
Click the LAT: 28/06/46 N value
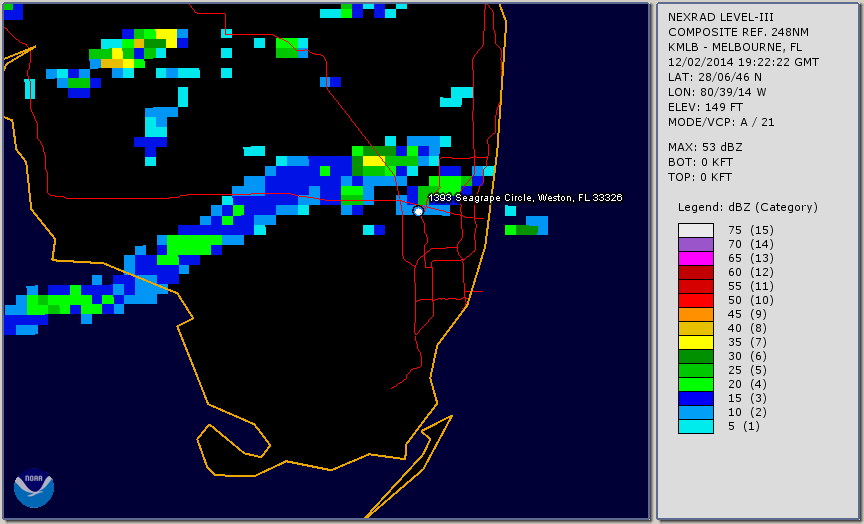[x=715, y=77]
